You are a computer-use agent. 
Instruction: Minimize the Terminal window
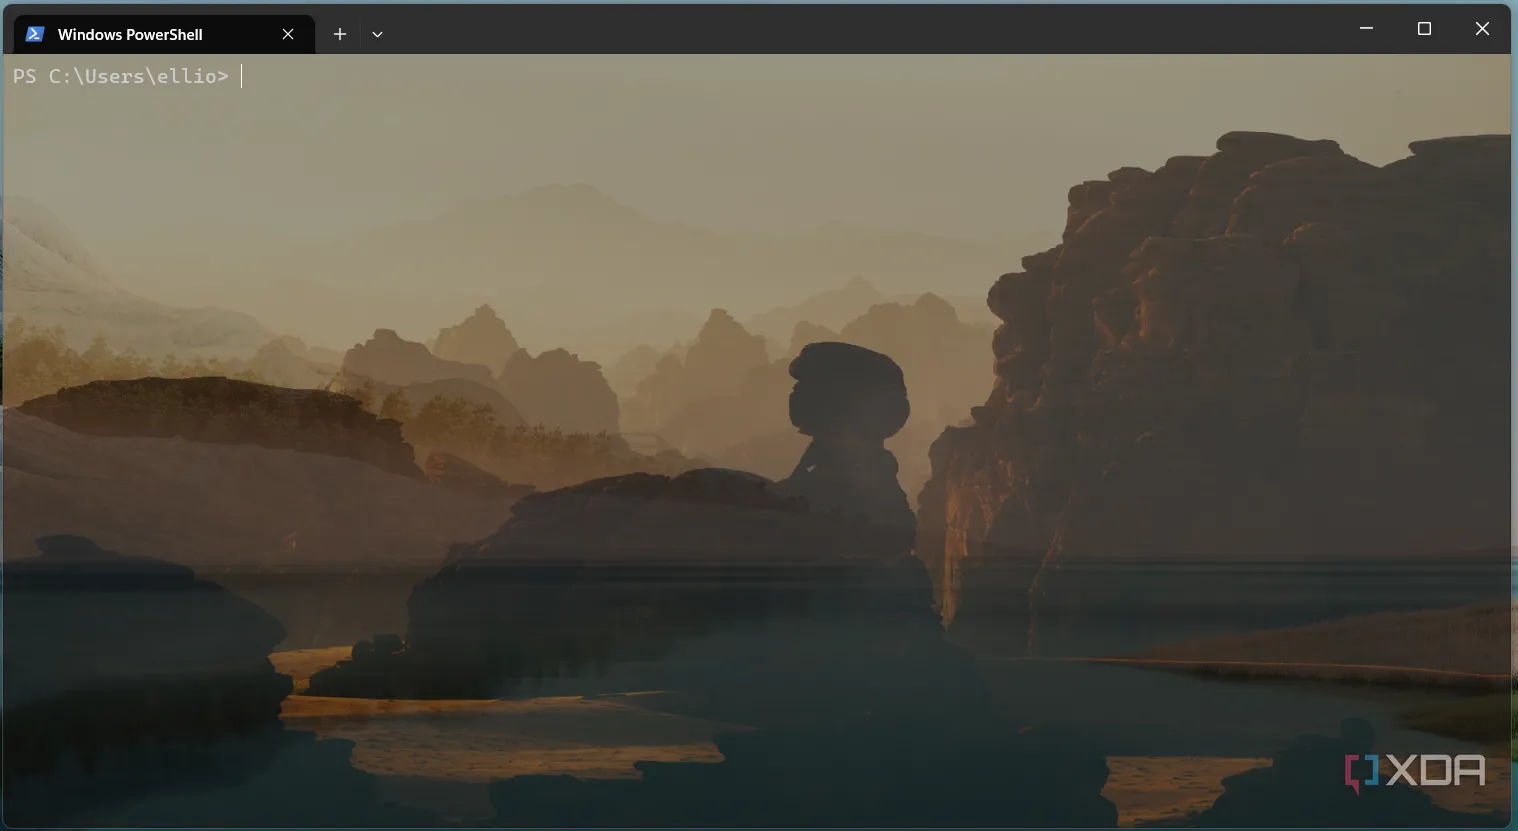[1366, 29]
